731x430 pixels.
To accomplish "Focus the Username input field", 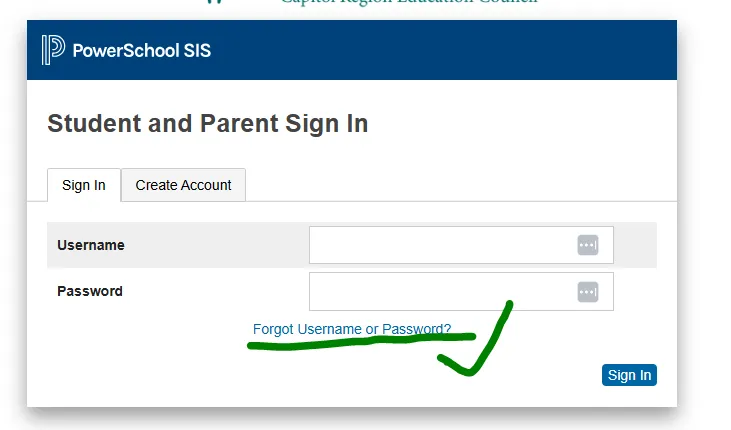I will [442, 245].
